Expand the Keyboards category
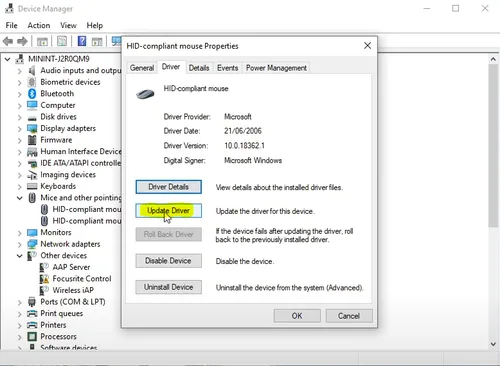Viewport: 500px width, 366px height. [x=19, y=187]
